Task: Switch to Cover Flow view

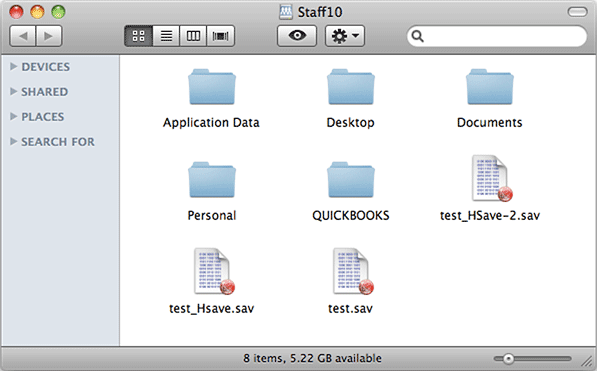Action: coord(220,36)
